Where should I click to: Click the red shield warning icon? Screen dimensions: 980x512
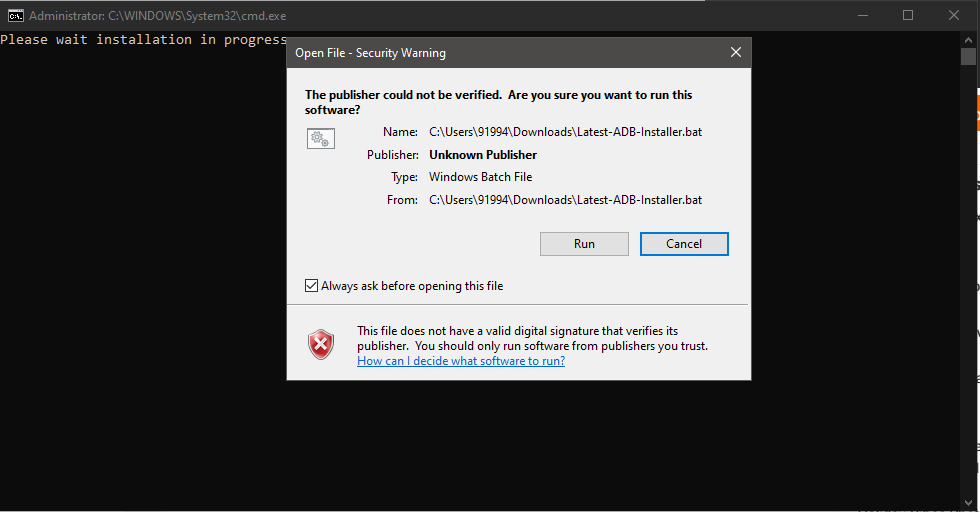(x=320, y=345)
